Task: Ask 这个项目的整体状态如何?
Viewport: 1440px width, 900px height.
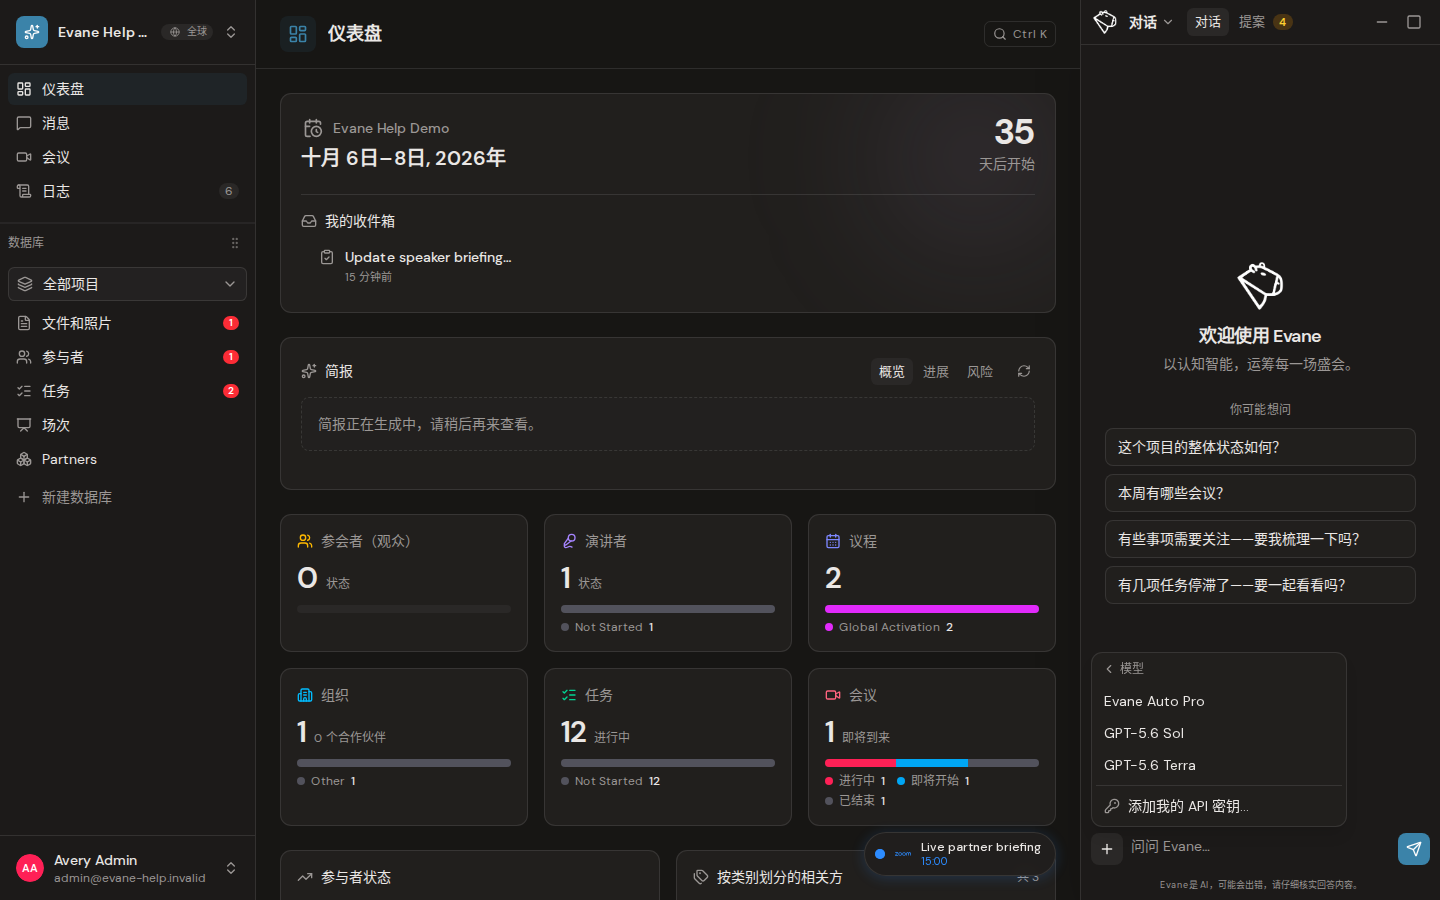Action: 1260,447
